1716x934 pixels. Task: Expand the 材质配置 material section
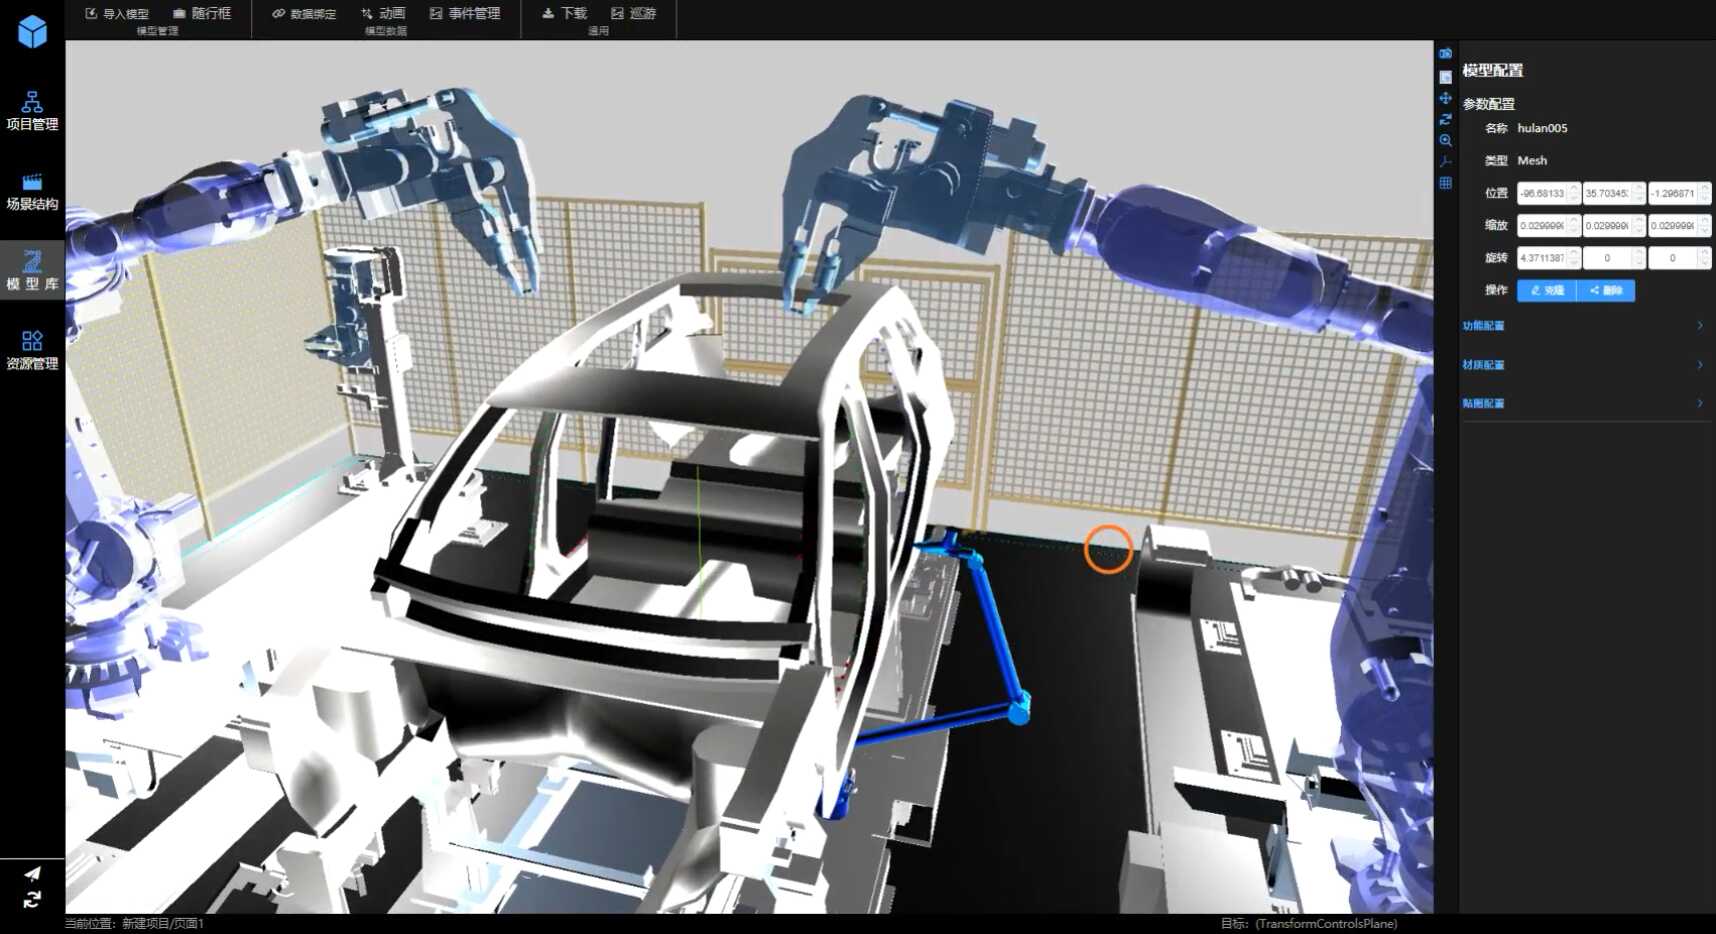(x=1583, y=365)
